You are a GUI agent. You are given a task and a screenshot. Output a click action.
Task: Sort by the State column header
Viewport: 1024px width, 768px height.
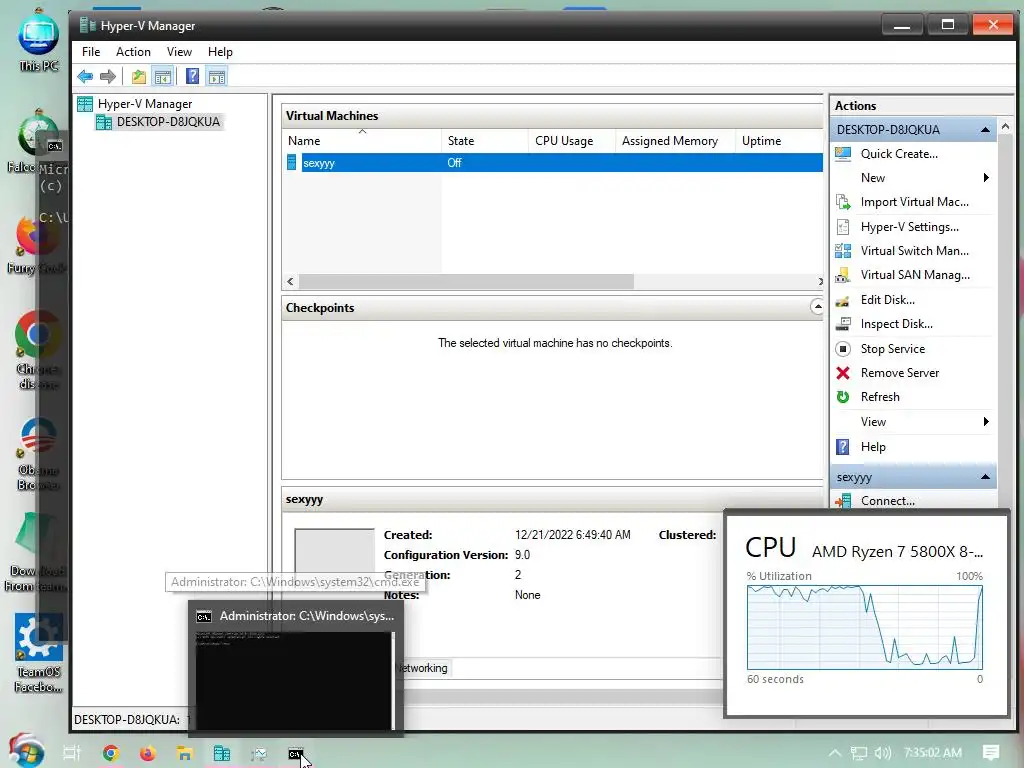click(x=485, y=141)
